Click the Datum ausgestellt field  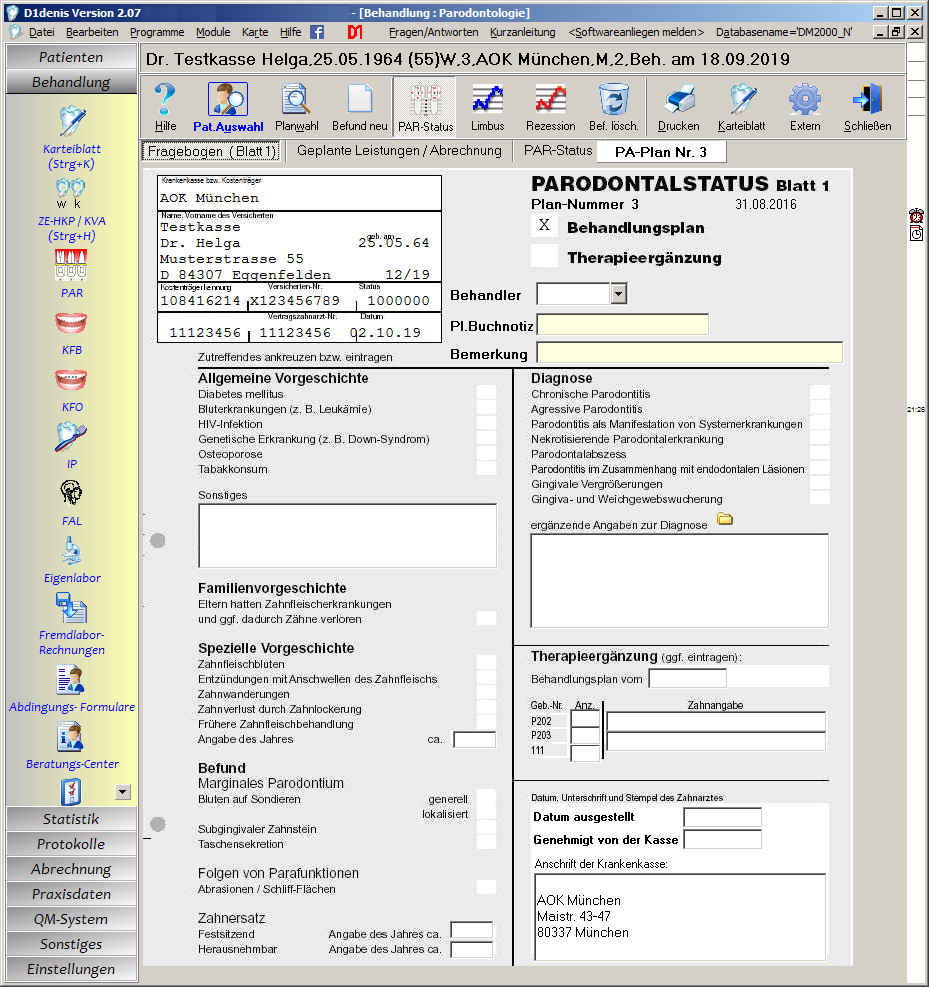[x=723, y=817]
